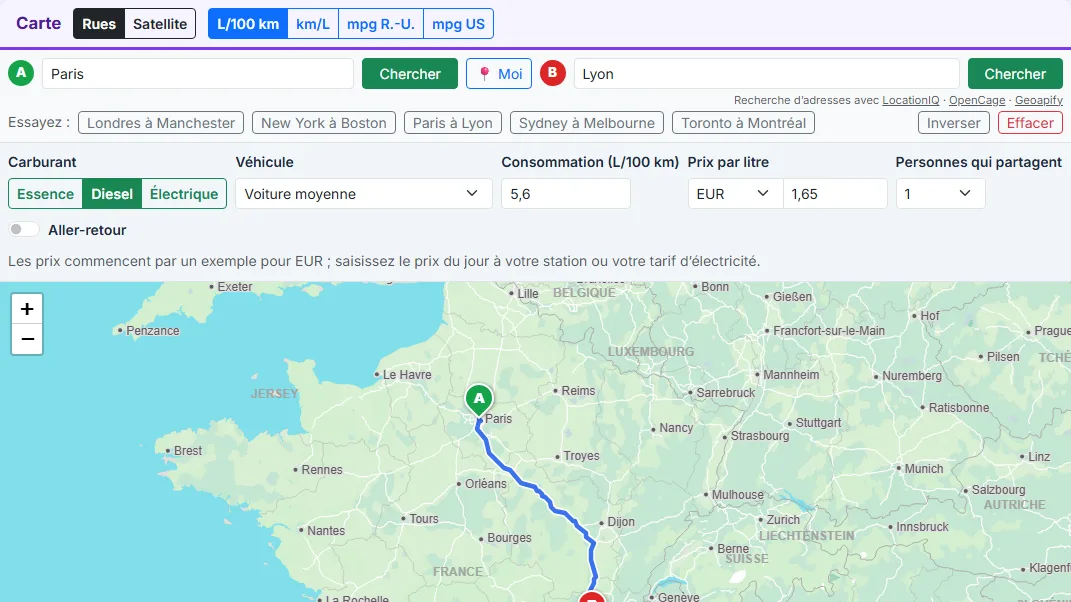The width and height of the screenshot is (1071, 602).
Task: Click Inverser to swap locations
Action: 954,123
